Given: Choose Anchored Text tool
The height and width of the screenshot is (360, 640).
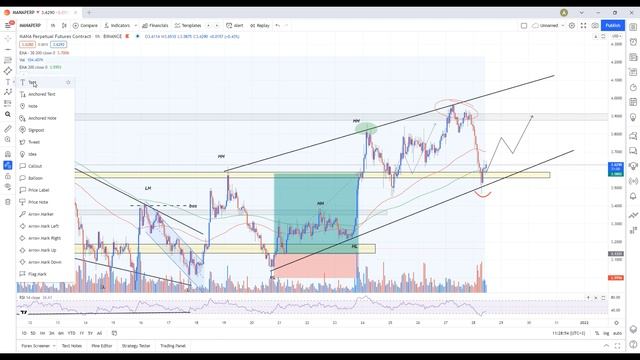Looking at the screenshot, I should coord(45,94).
